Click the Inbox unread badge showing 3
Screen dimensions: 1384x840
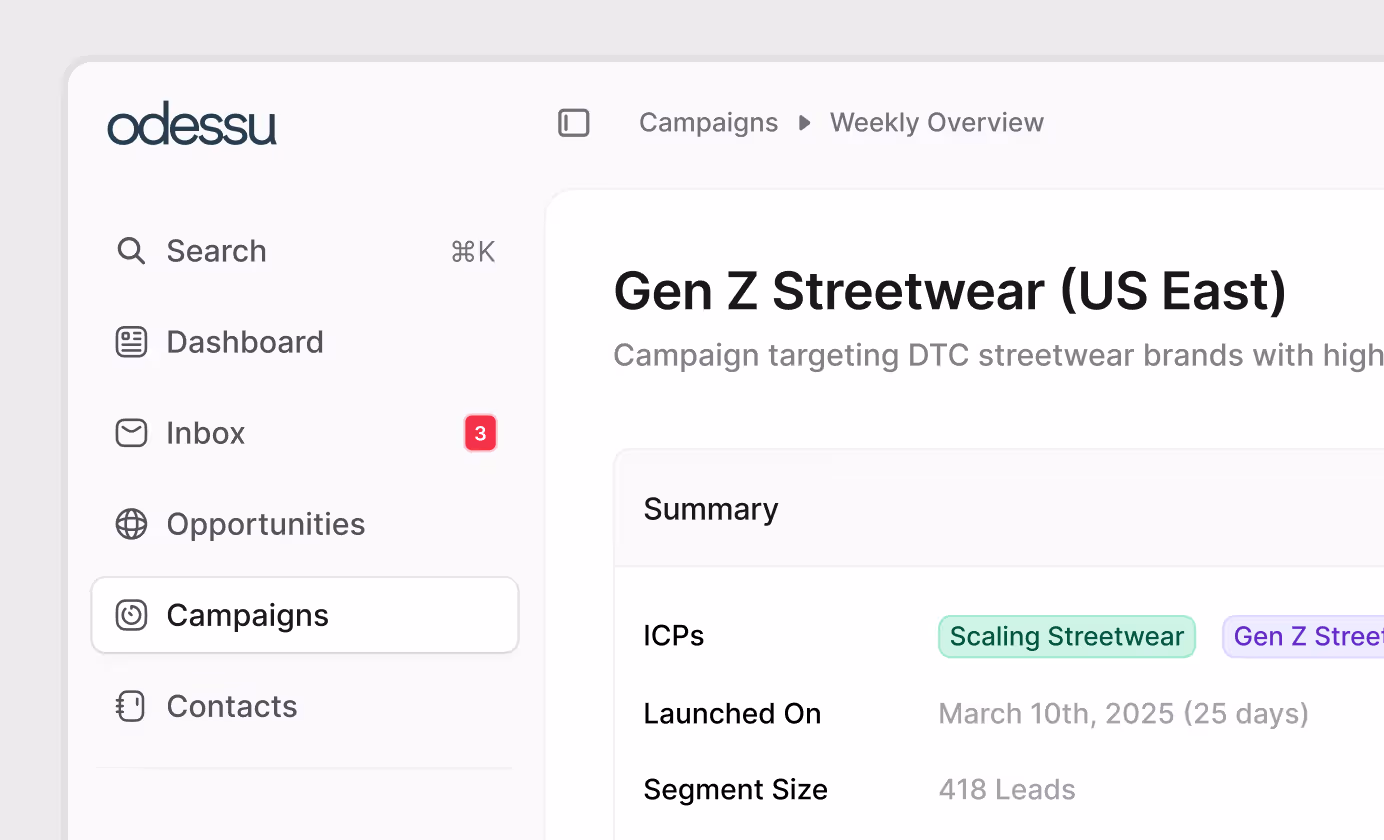[480, 433]
